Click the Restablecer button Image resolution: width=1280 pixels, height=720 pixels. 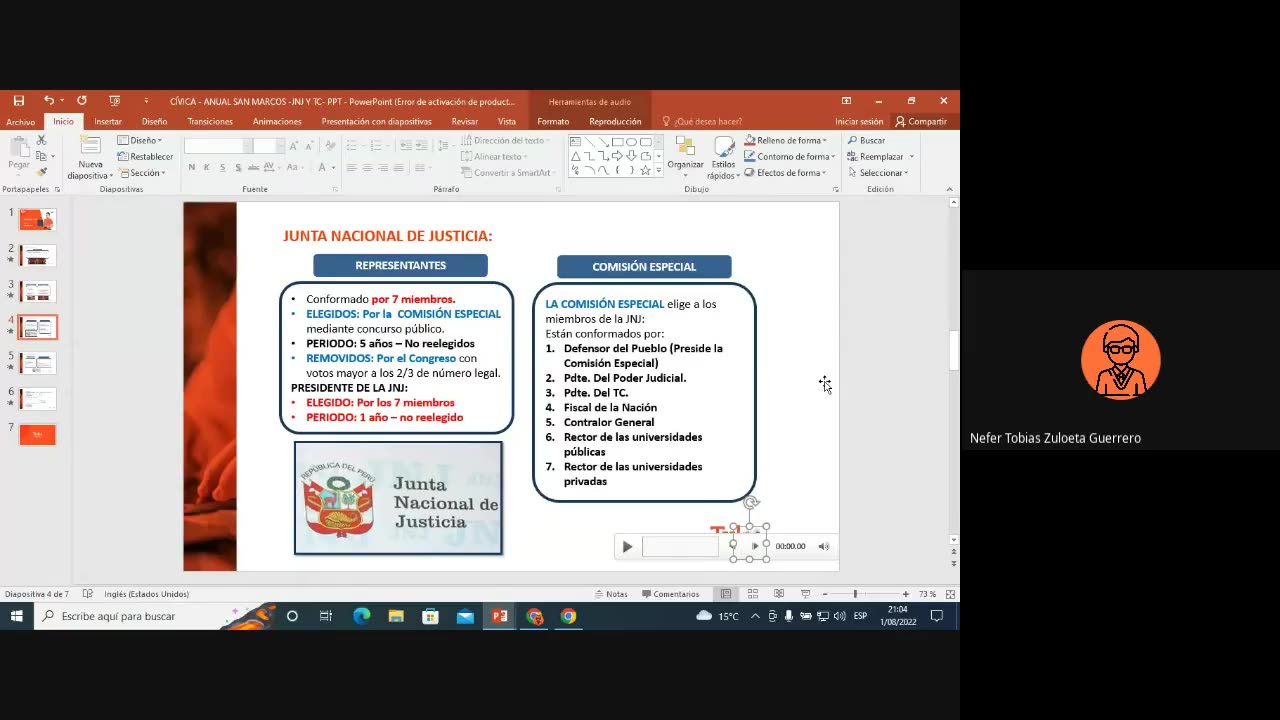click(146, 157)
